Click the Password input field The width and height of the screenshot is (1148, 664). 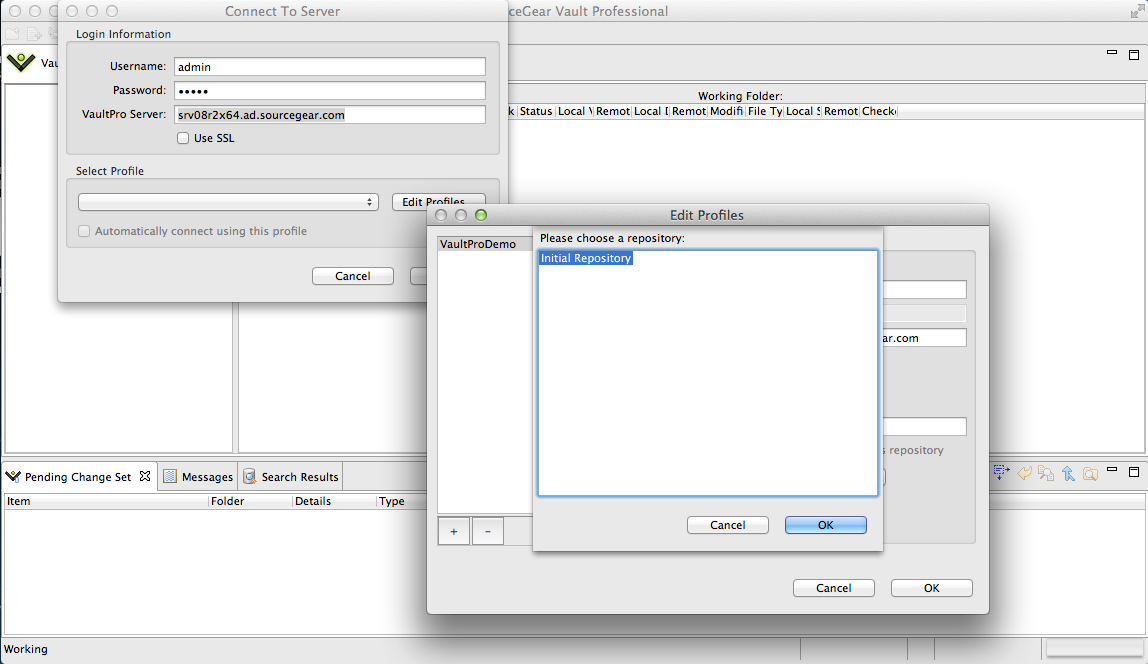coord(329,91)
